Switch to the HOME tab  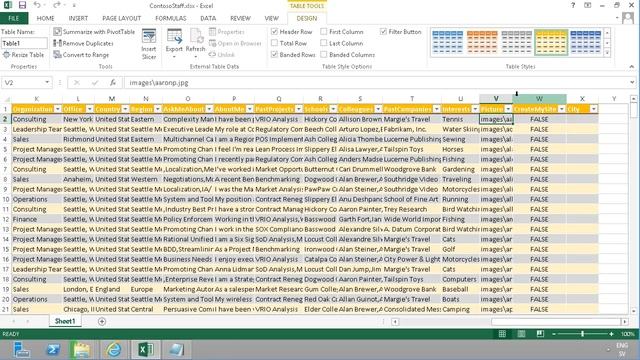[x=45, y=18]
